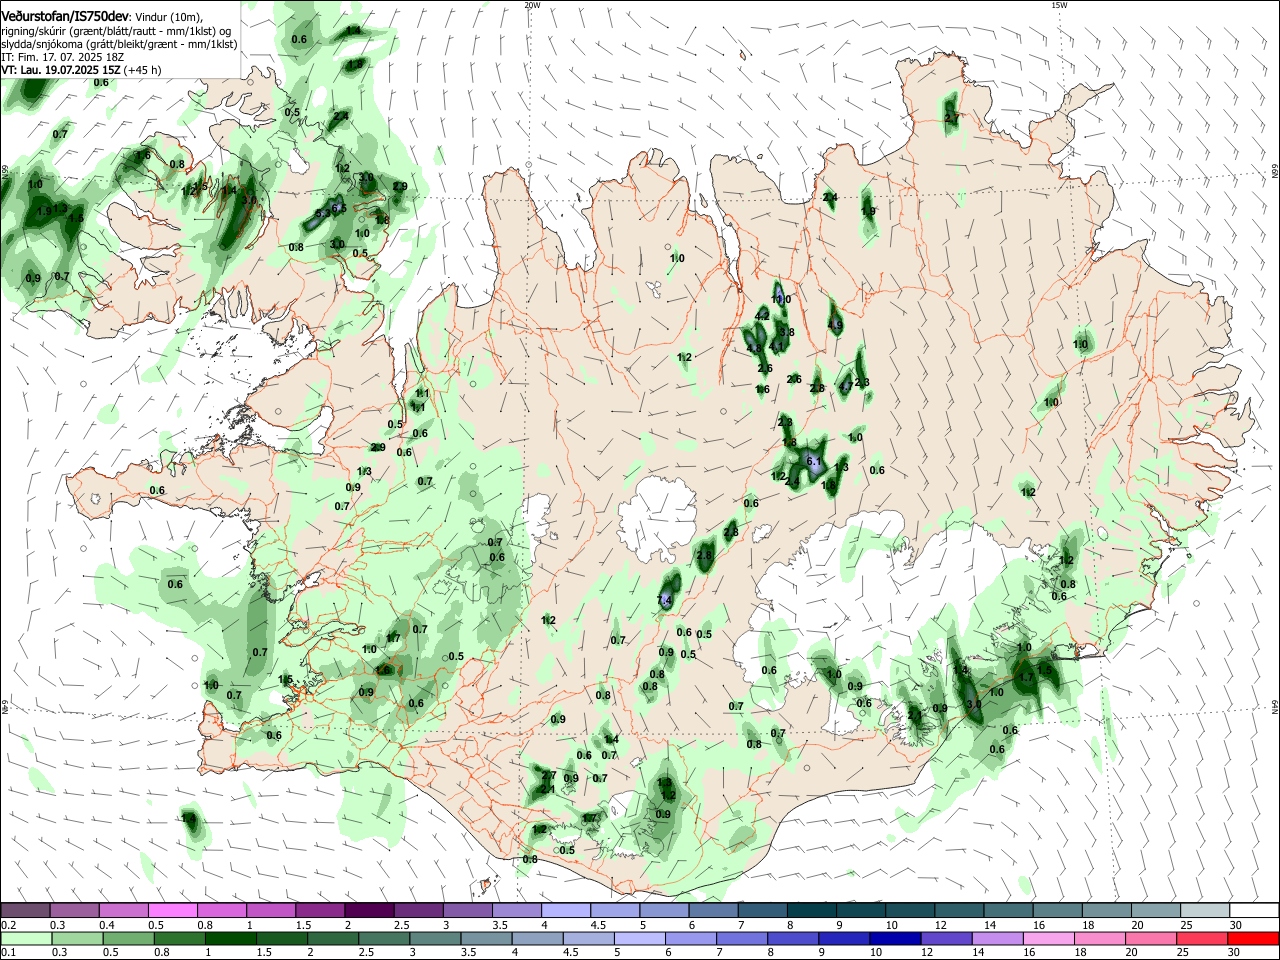
Task: Click the 6.1 precipitation value on map
Action: (x=814, y=461)
